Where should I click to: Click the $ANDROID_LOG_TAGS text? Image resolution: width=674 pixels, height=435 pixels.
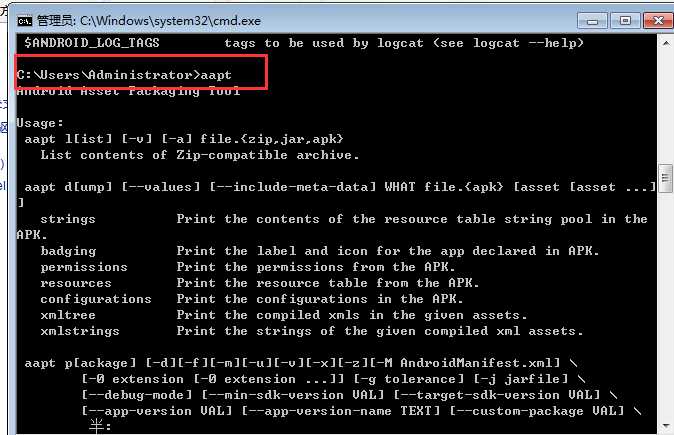(x=92, y=43)
